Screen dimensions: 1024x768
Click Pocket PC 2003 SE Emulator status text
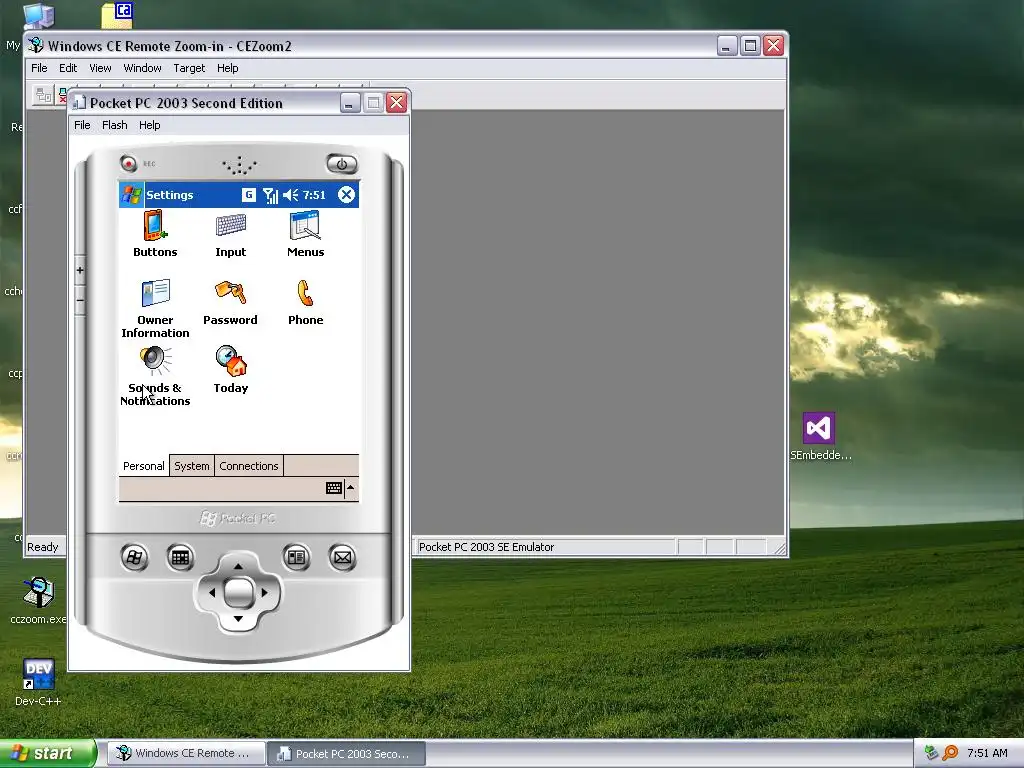click(x=486, y=547)
